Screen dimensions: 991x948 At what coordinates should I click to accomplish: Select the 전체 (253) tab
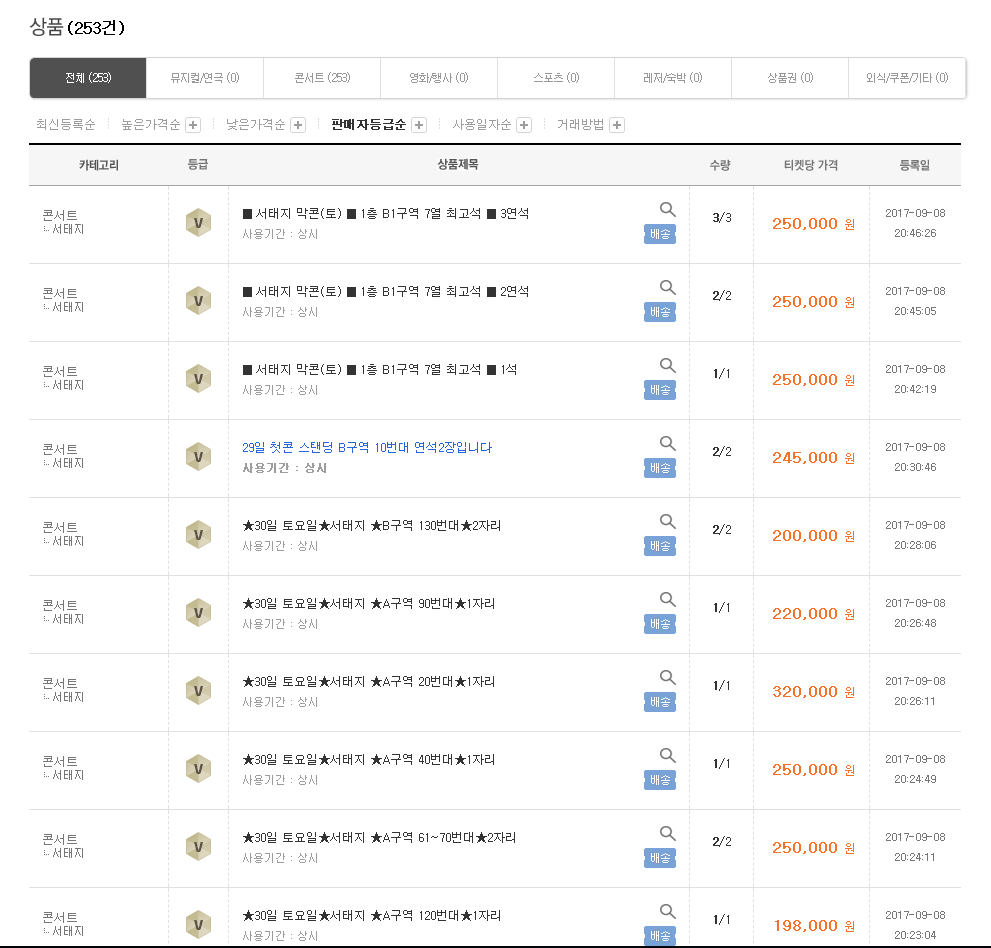(88, 78)
